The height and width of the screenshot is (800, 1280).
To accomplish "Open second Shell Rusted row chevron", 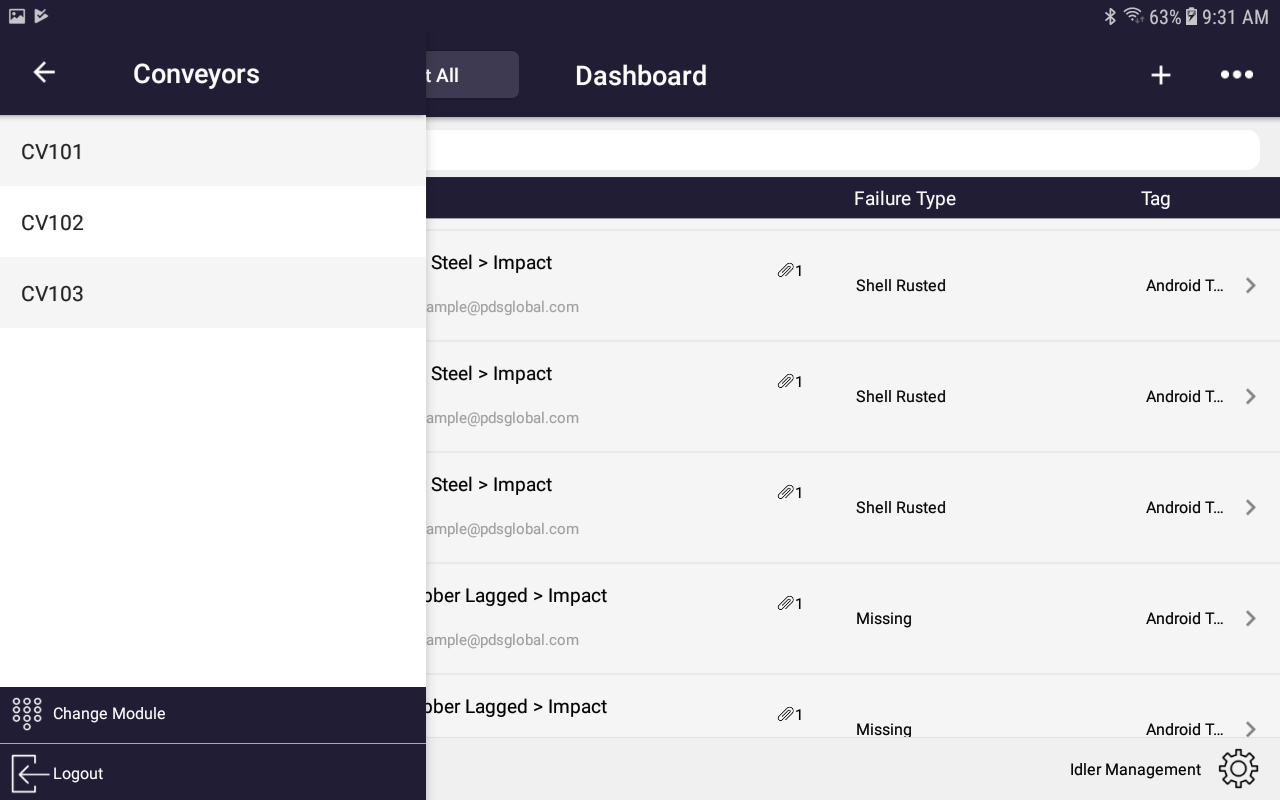I will coord(1250,397).
